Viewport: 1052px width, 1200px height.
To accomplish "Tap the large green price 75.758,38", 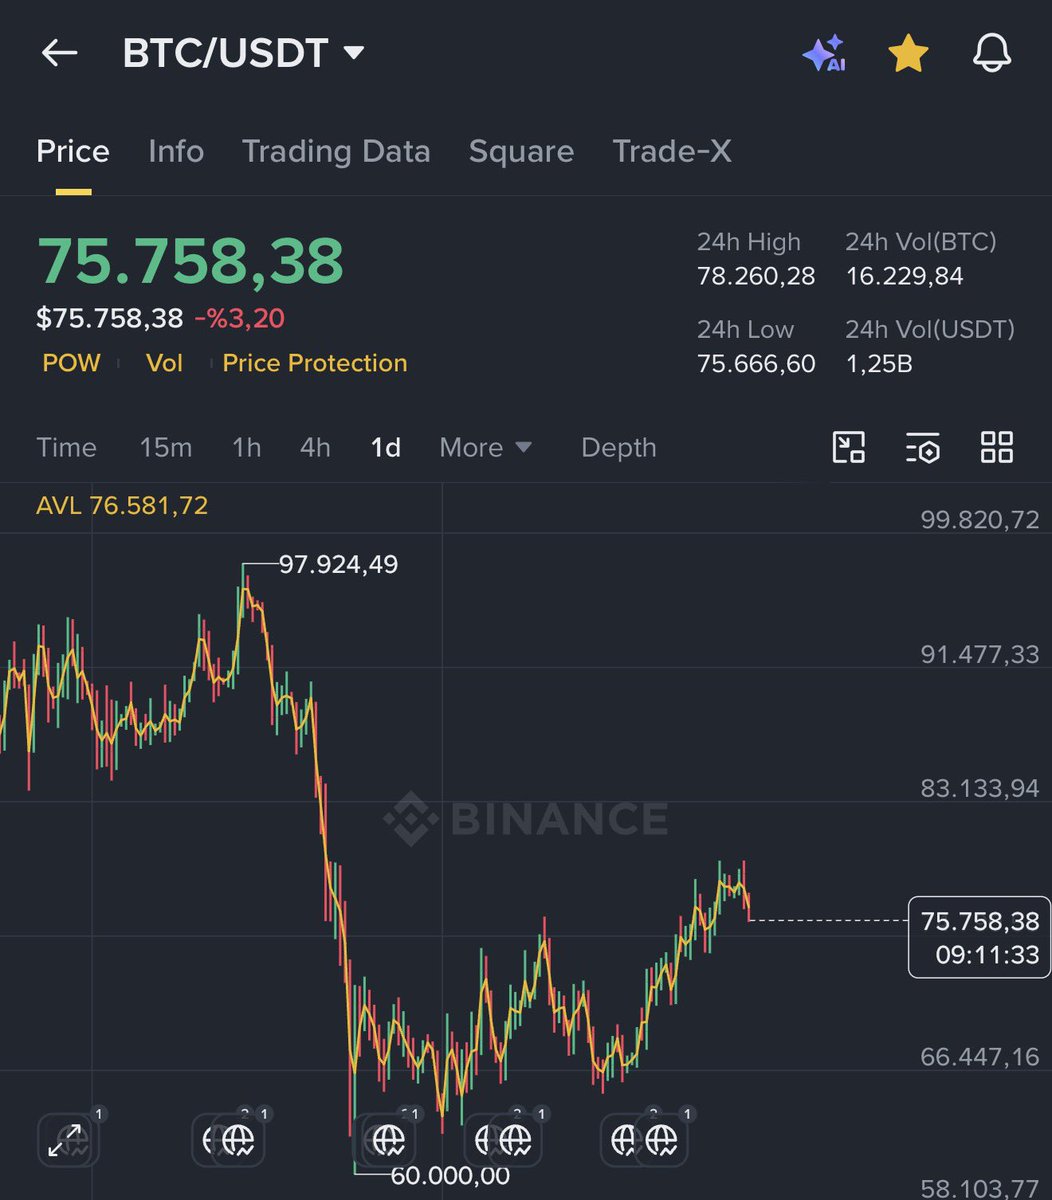I will 190,260.
